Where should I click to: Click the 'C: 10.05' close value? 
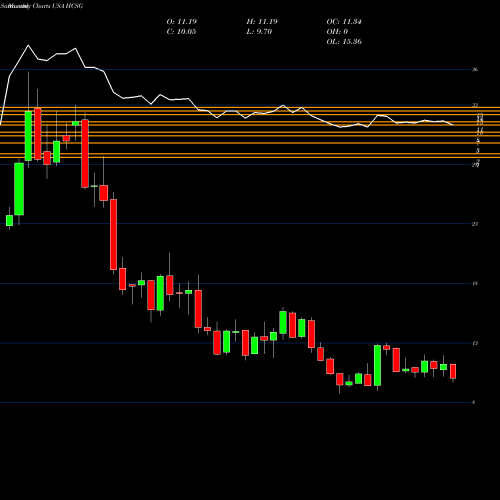181,32
